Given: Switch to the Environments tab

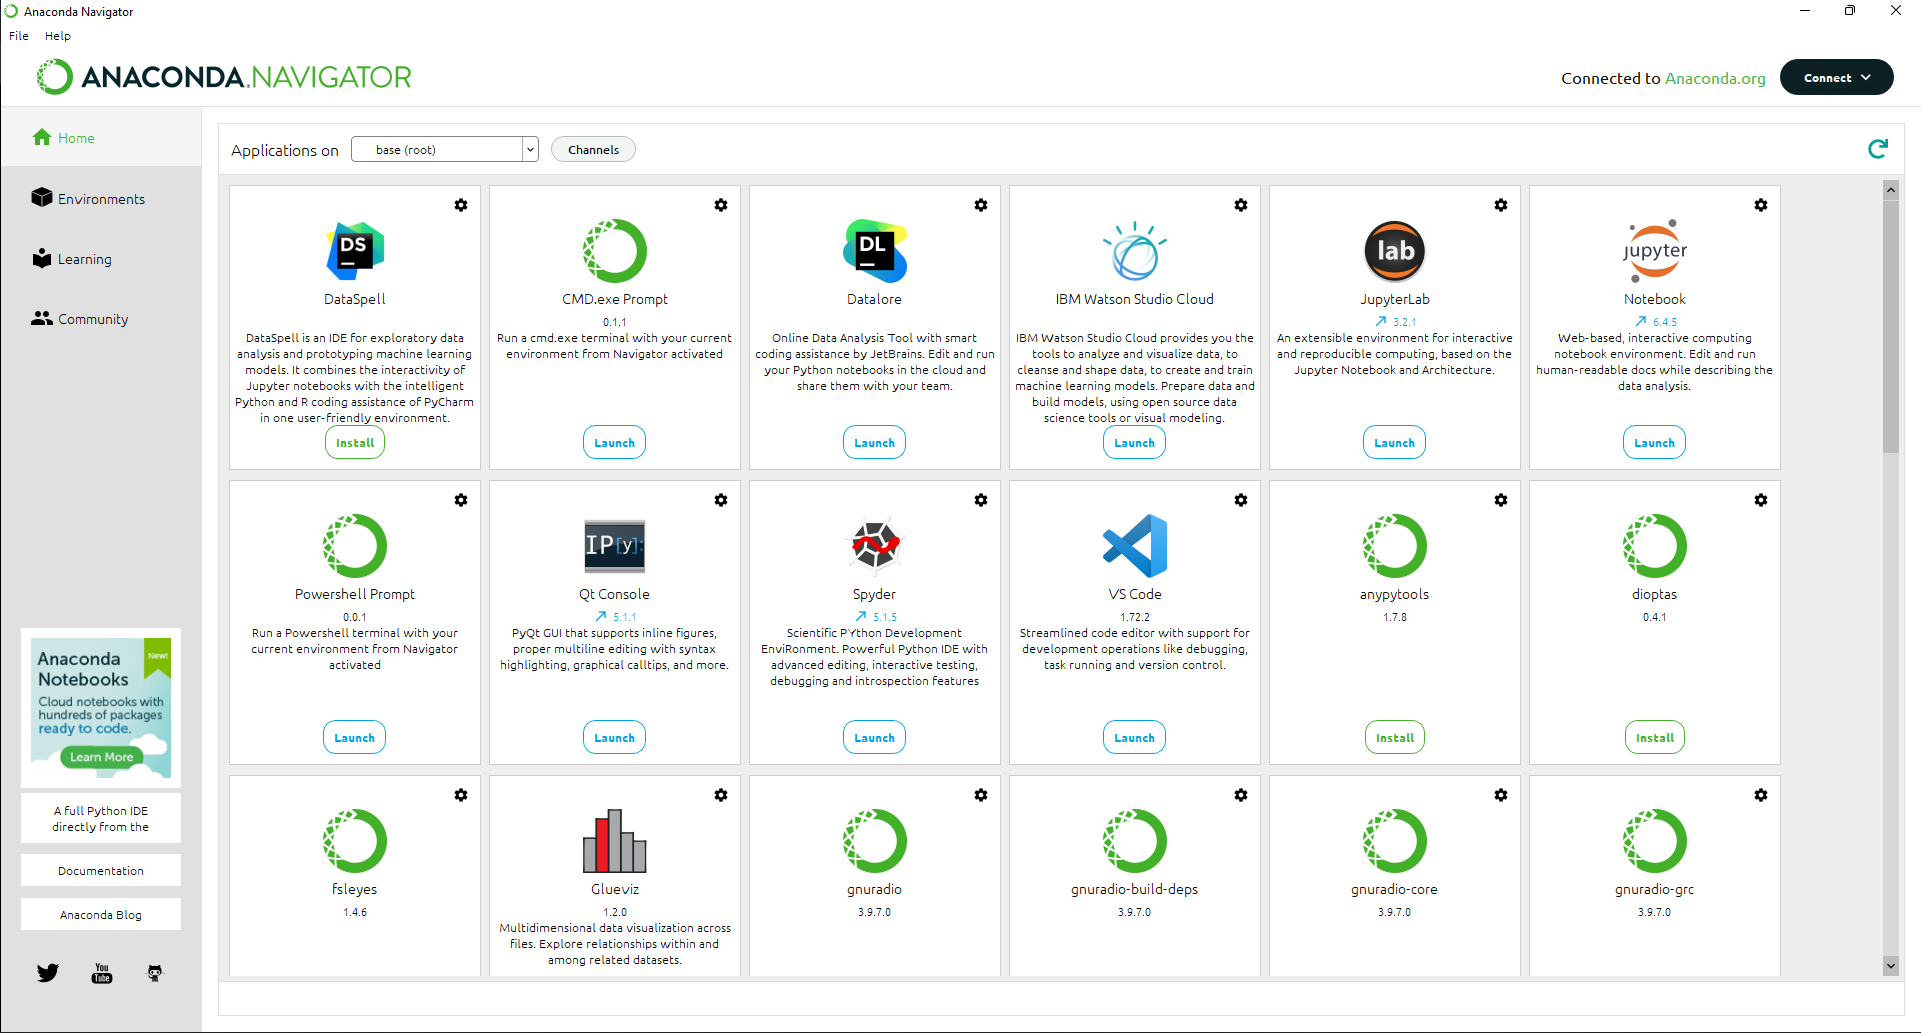Looking at the screenshot, I should coord(100,199).
